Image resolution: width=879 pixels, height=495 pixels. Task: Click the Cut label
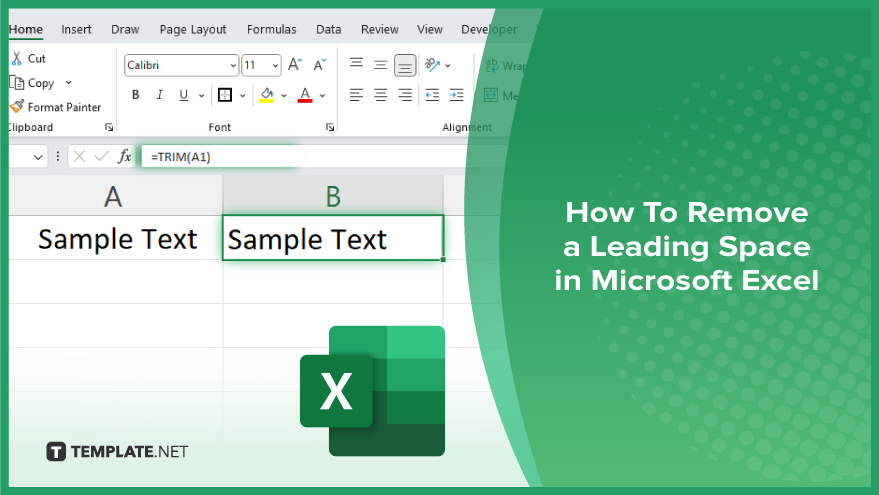pos(36,58)
